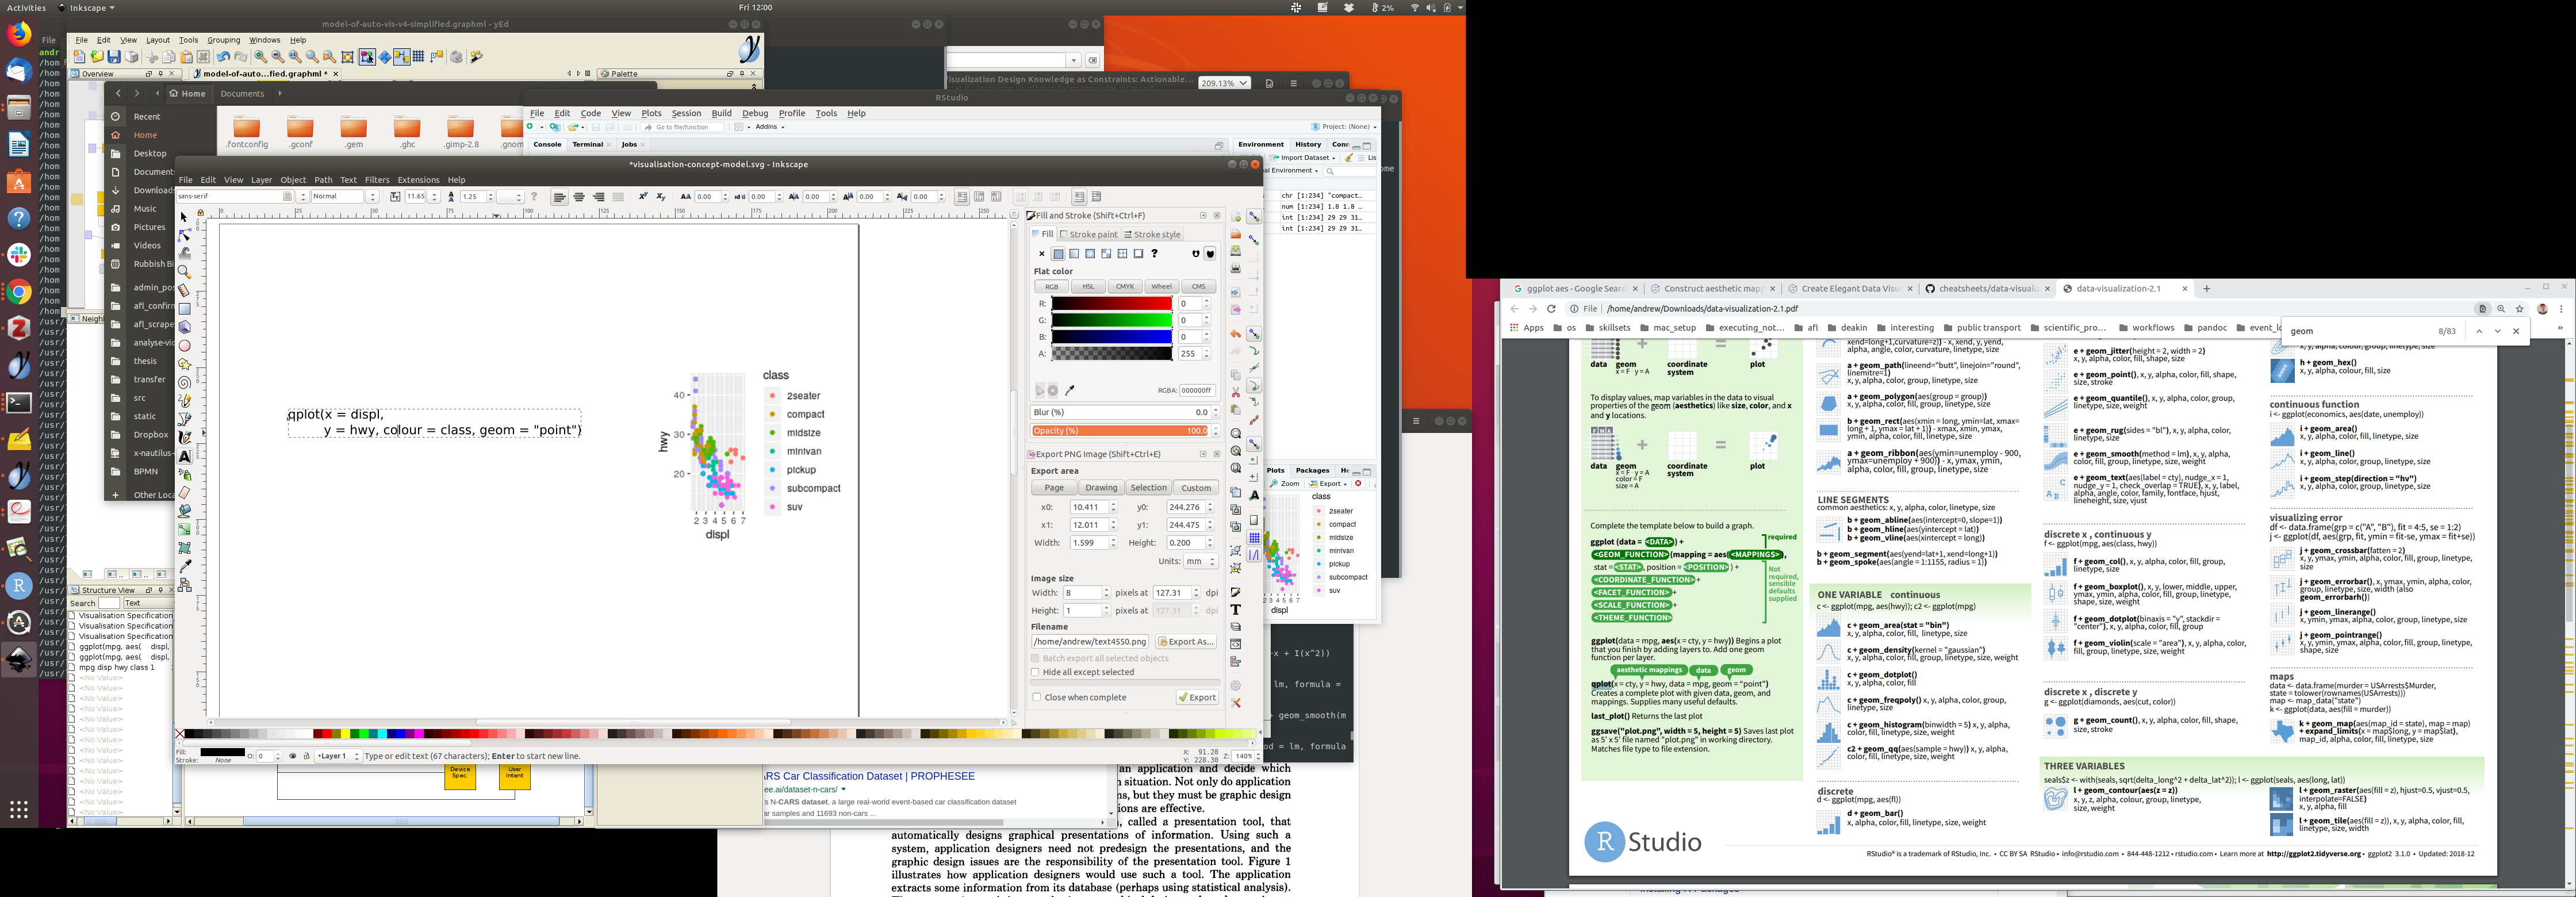Screen dimensions: 2576x897
Task: Select the Zoom tool in Inkscape toolbox
Action: tap(184, 272)
